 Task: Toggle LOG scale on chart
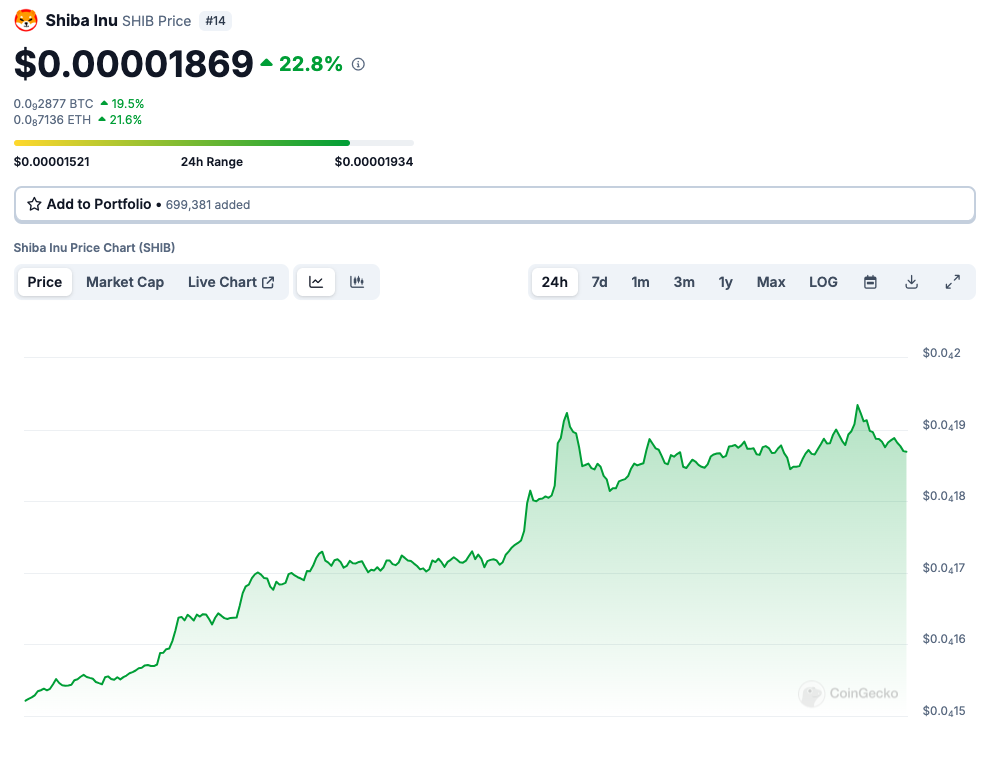point(823,282)
